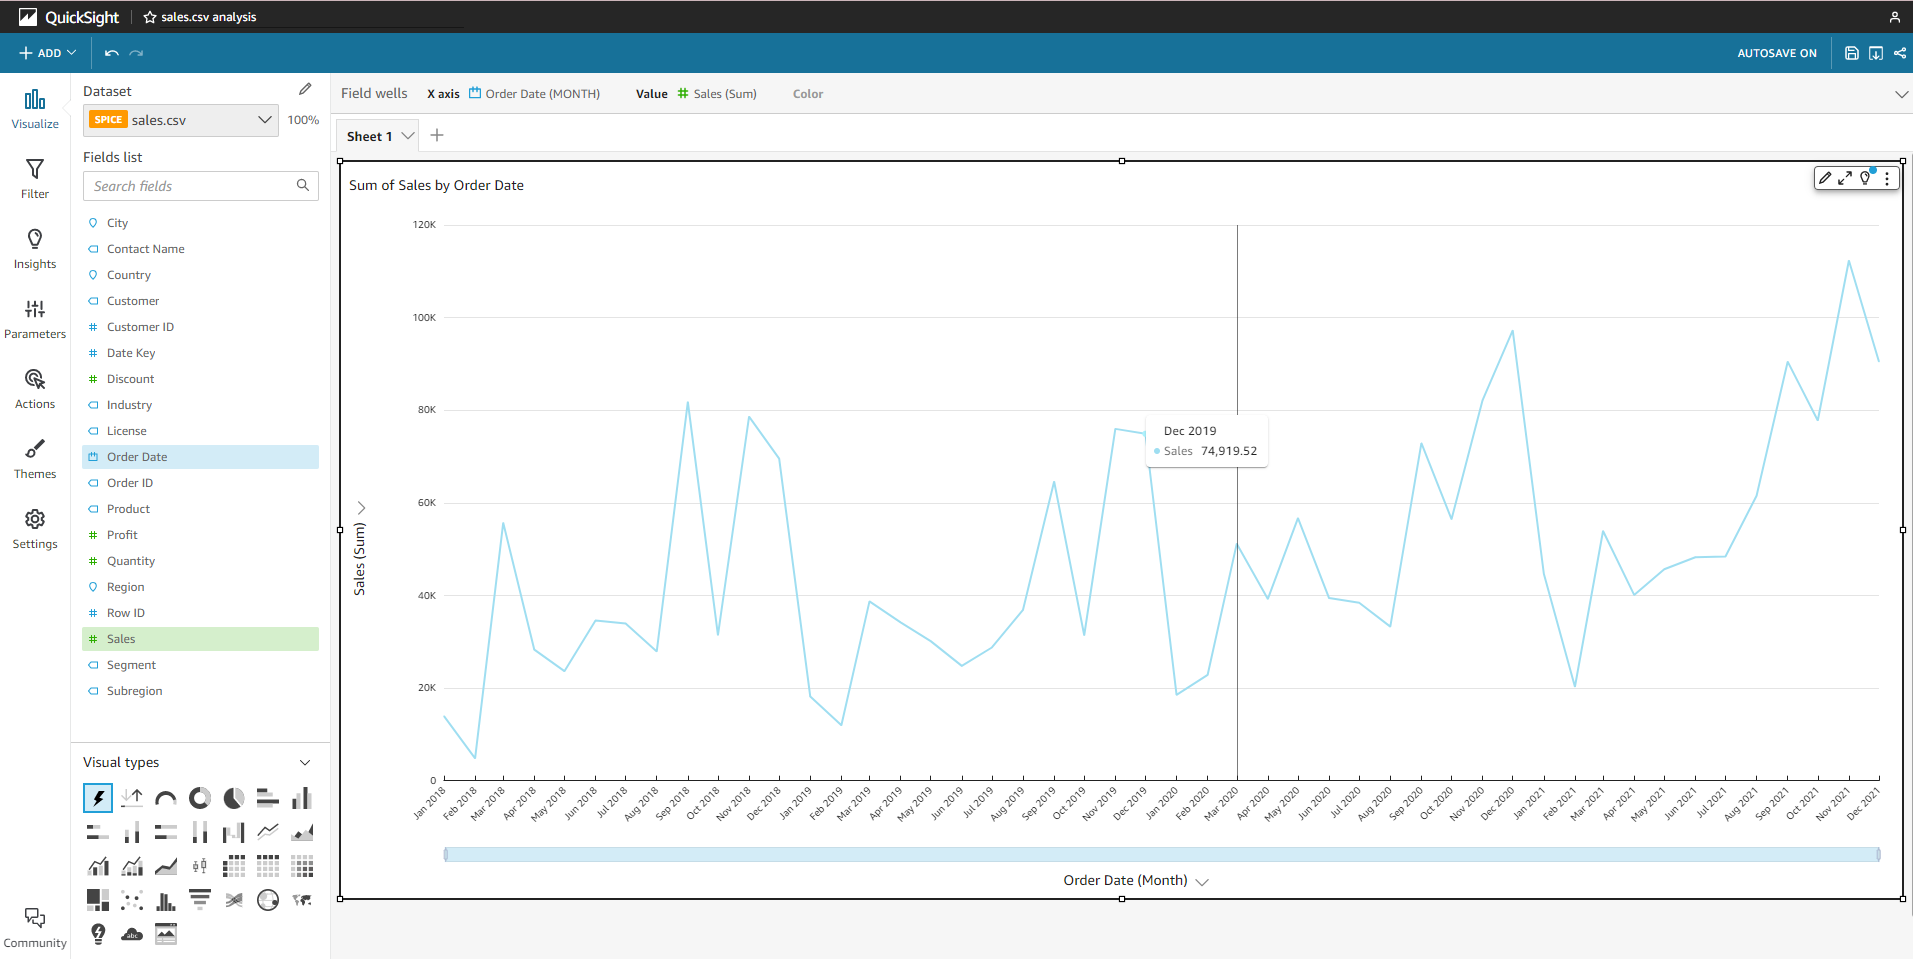This screenshot has width=1913, height=959.
Task: Expand the Field wells panel chevron
Action: 1901,94
